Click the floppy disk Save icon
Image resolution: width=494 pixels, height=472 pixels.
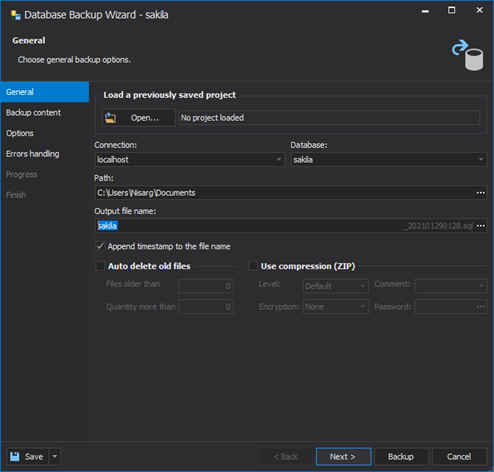15,456
